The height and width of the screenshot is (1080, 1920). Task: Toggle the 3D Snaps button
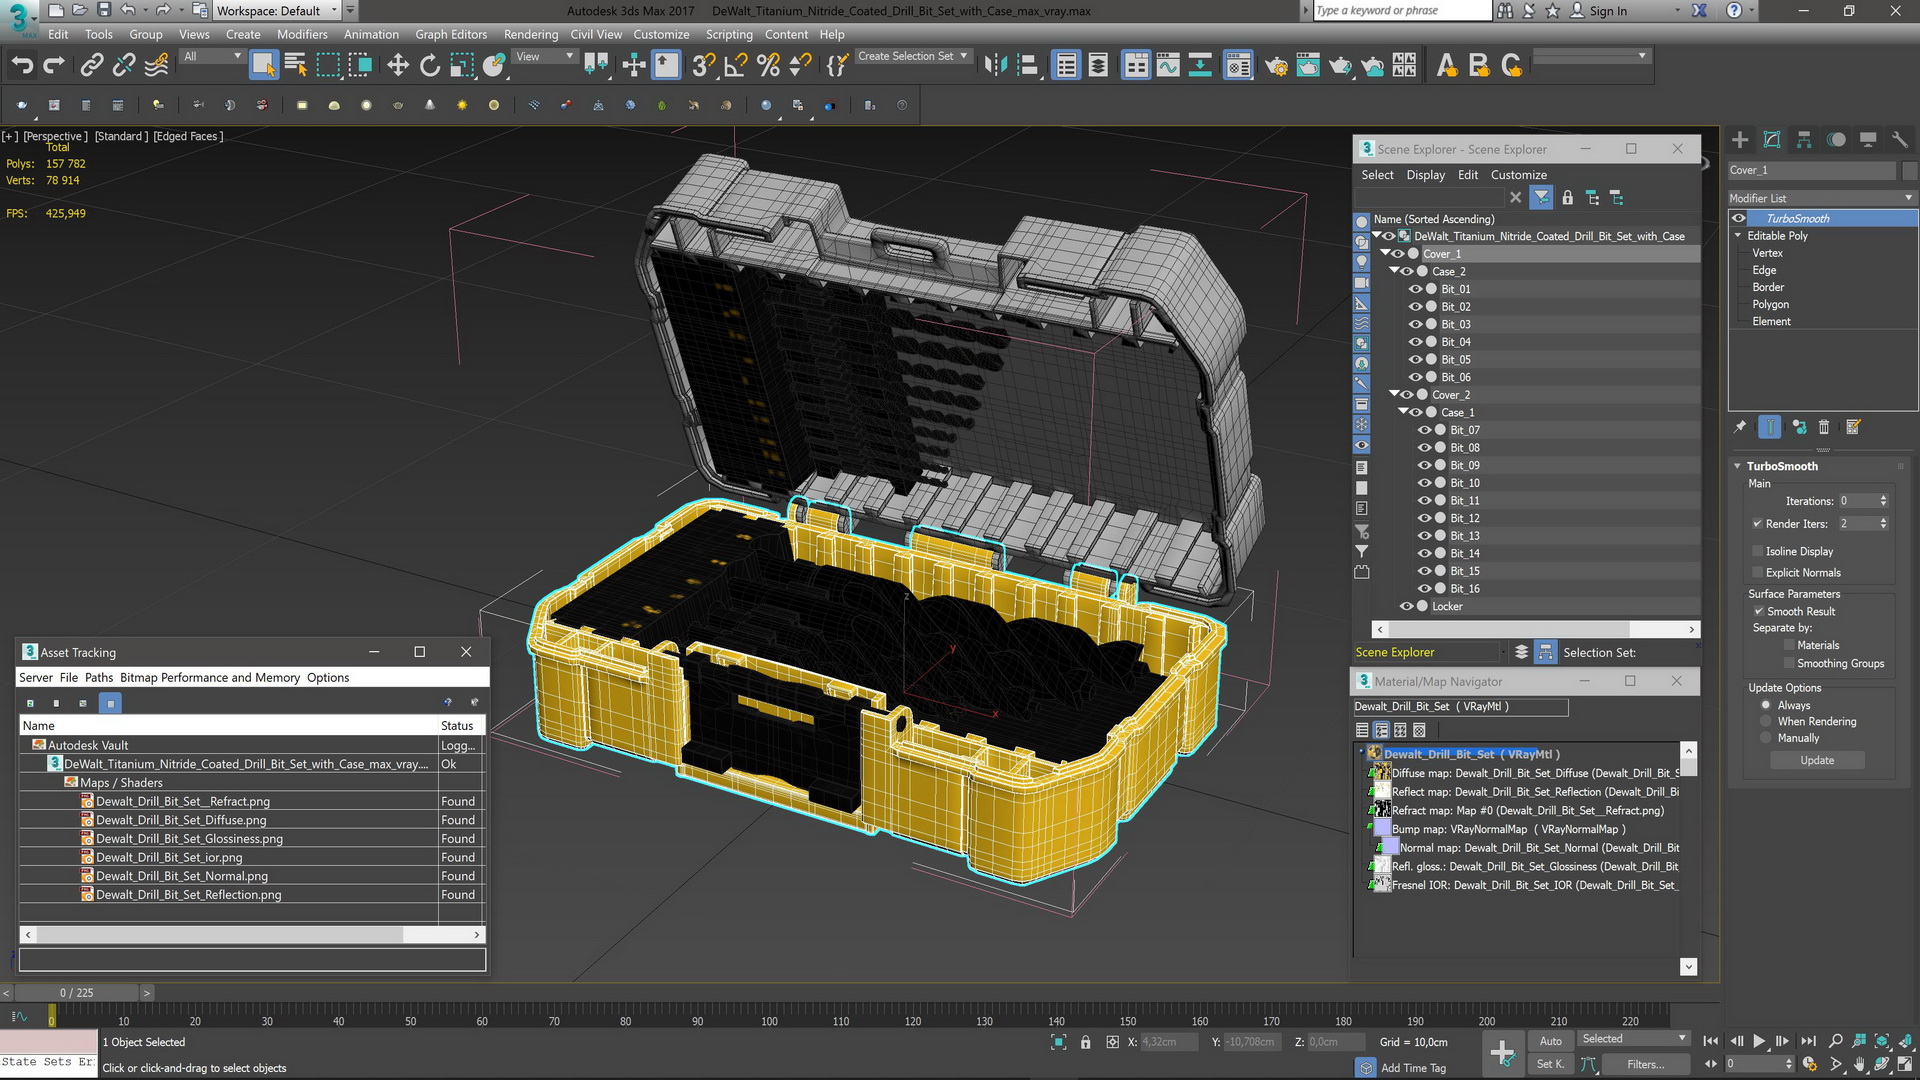(703, 66)
